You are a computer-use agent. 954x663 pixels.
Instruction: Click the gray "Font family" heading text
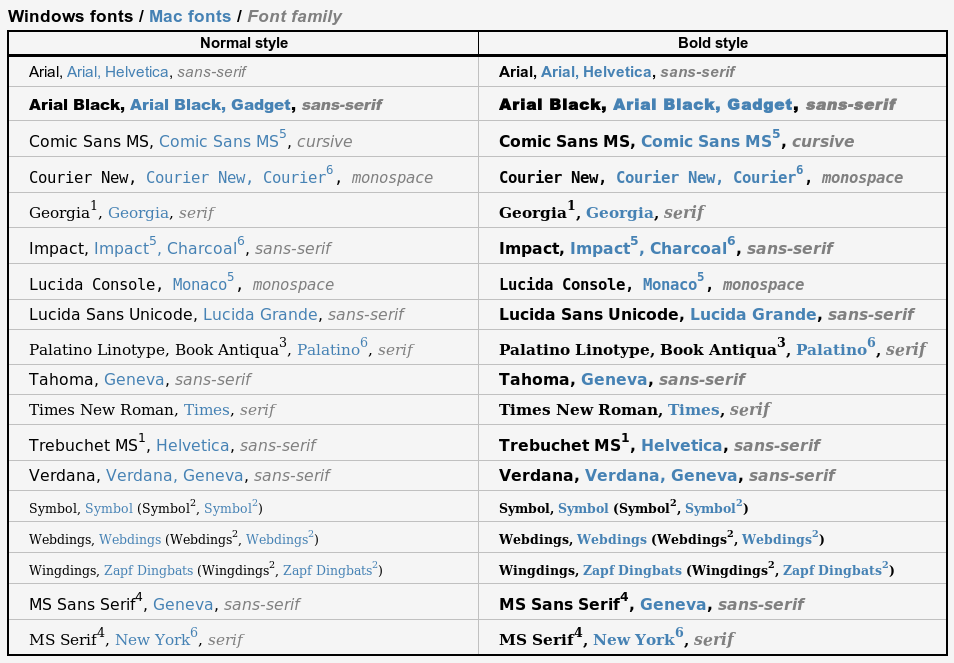pyautogui.click(x=294, y=17)
